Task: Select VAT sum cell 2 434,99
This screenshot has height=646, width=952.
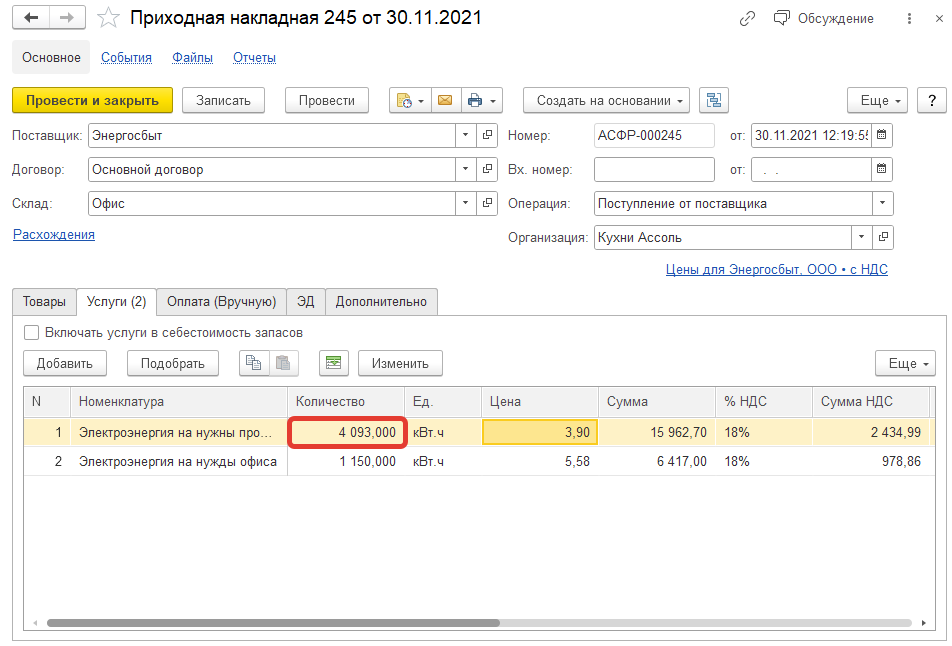Action: [871, 432]
